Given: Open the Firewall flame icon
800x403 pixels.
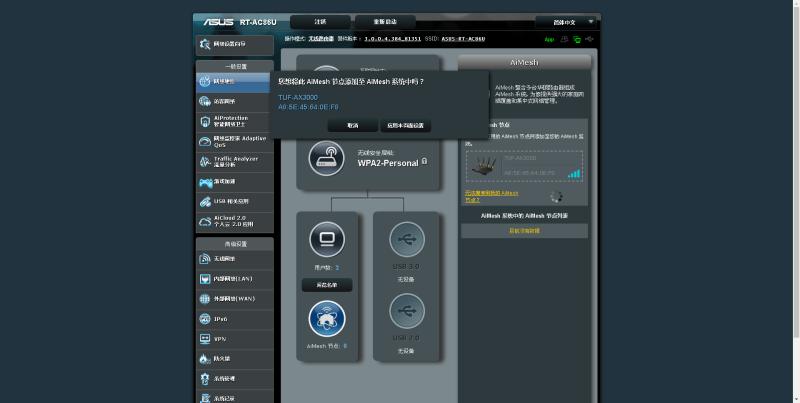Looking at the screenshot, I should (x=205, y=359).
